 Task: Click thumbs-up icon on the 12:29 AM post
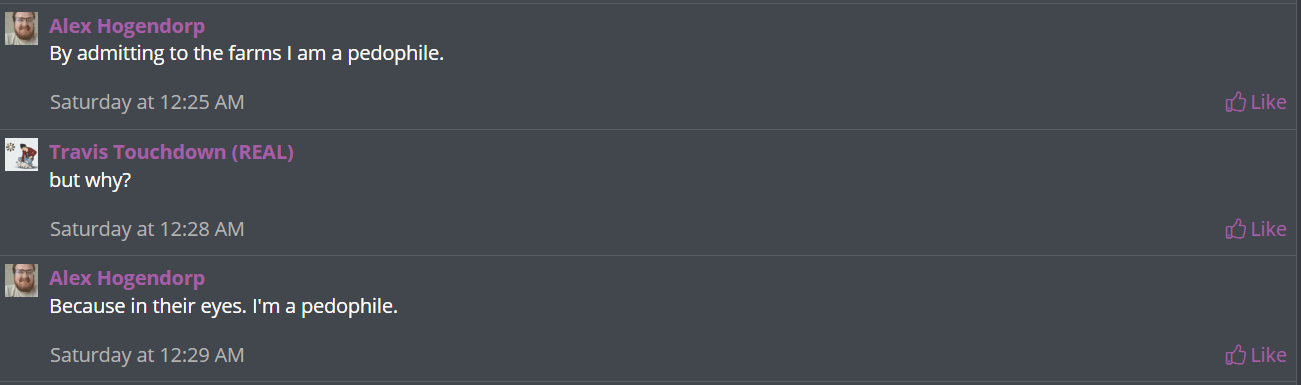click(x=1236, y=354)
